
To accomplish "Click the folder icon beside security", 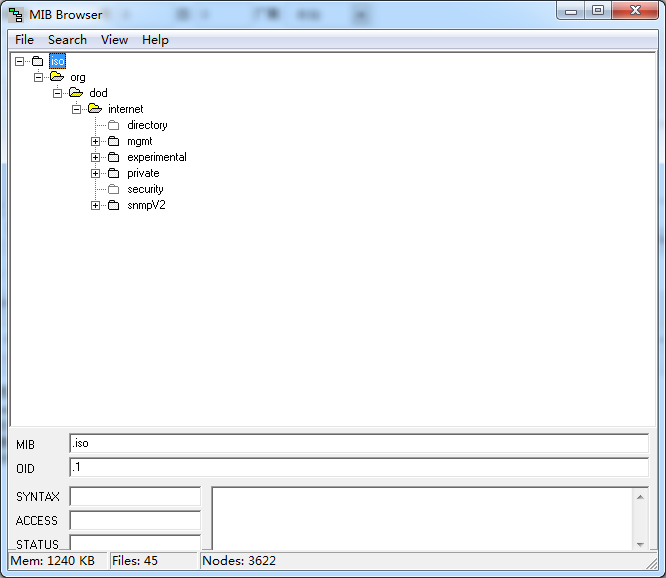I will tap(114, 189).
